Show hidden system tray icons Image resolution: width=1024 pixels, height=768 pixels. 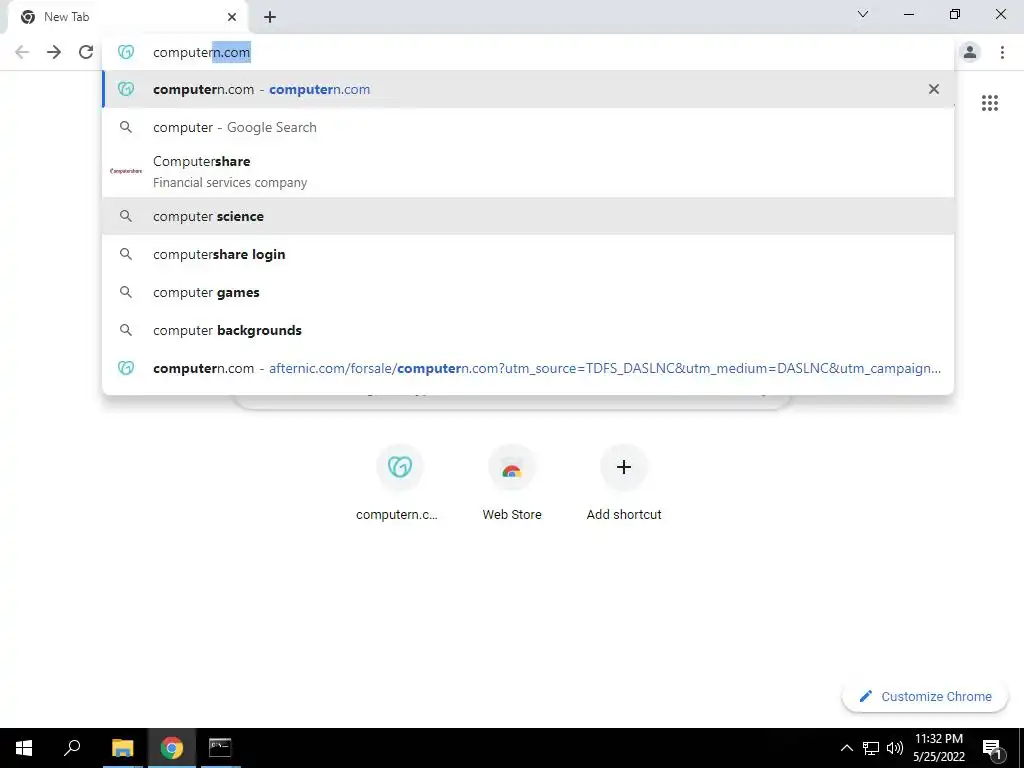tap(846, 748)
